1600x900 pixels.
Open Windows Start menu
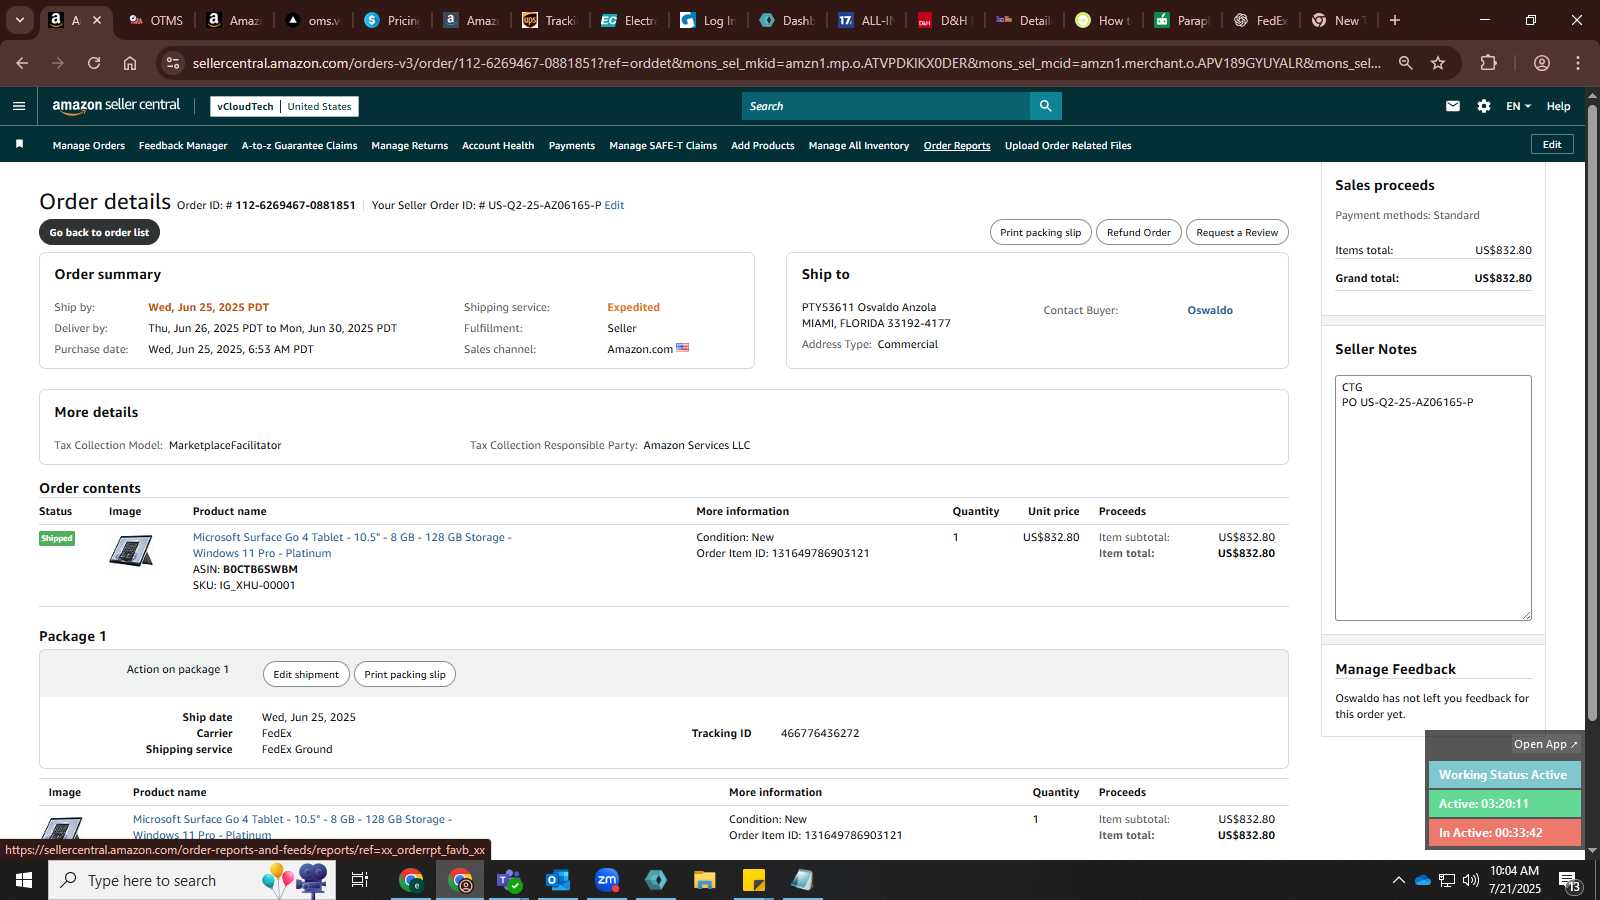24,880
